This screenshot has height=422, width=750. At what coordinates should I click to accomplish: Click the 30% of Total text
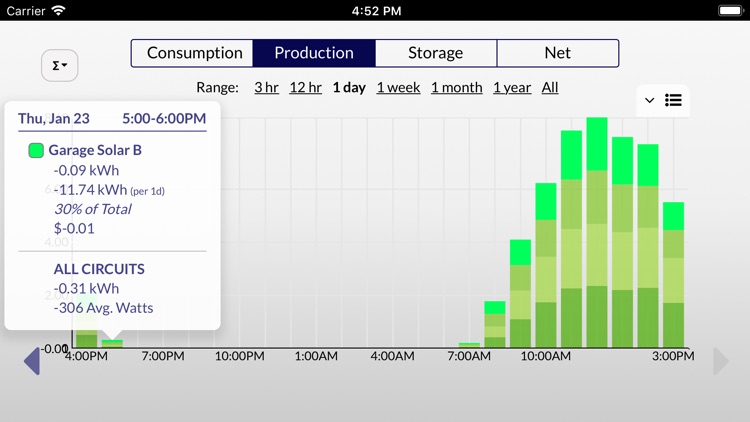[x=92, y=209]
